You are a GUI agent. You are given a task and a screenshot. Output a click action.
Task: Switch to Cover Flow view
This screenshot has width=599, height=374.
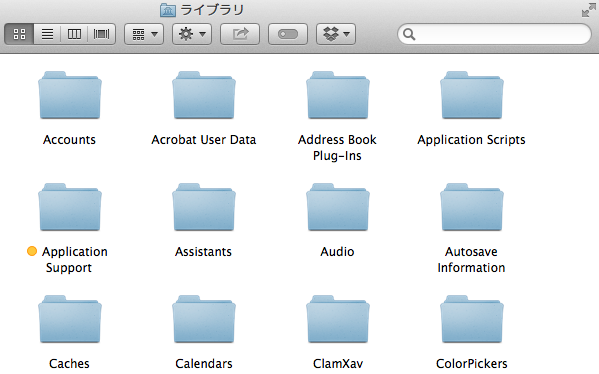pos(102,34)
